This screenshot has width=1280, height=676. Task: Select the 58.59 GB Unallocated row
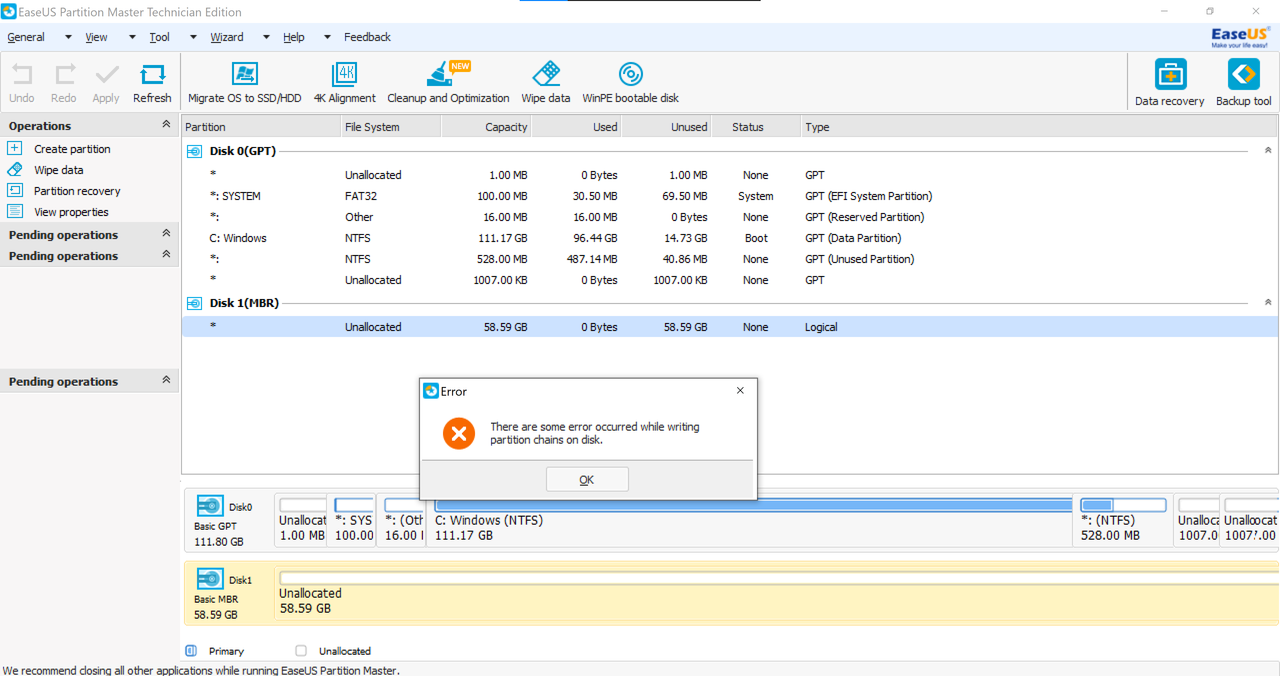click(729, 327)
